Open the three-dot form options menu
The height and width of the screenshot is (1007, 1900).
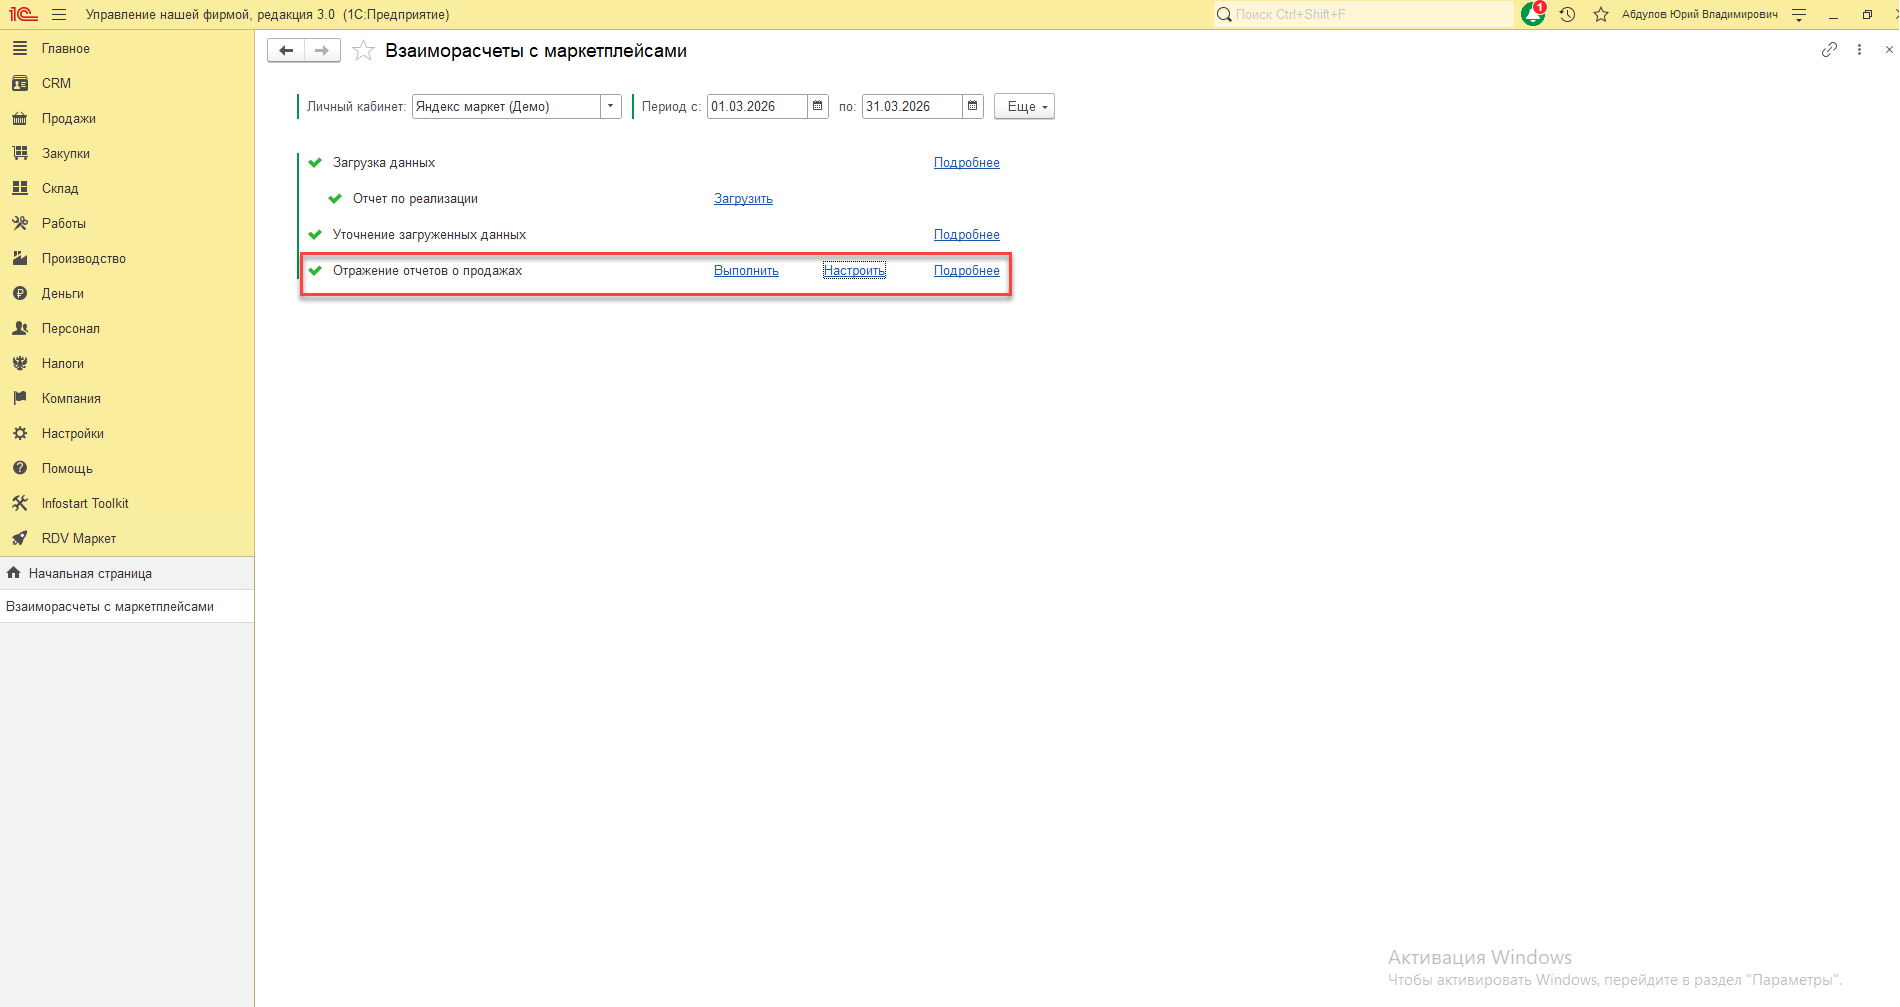pos(1859,50)
